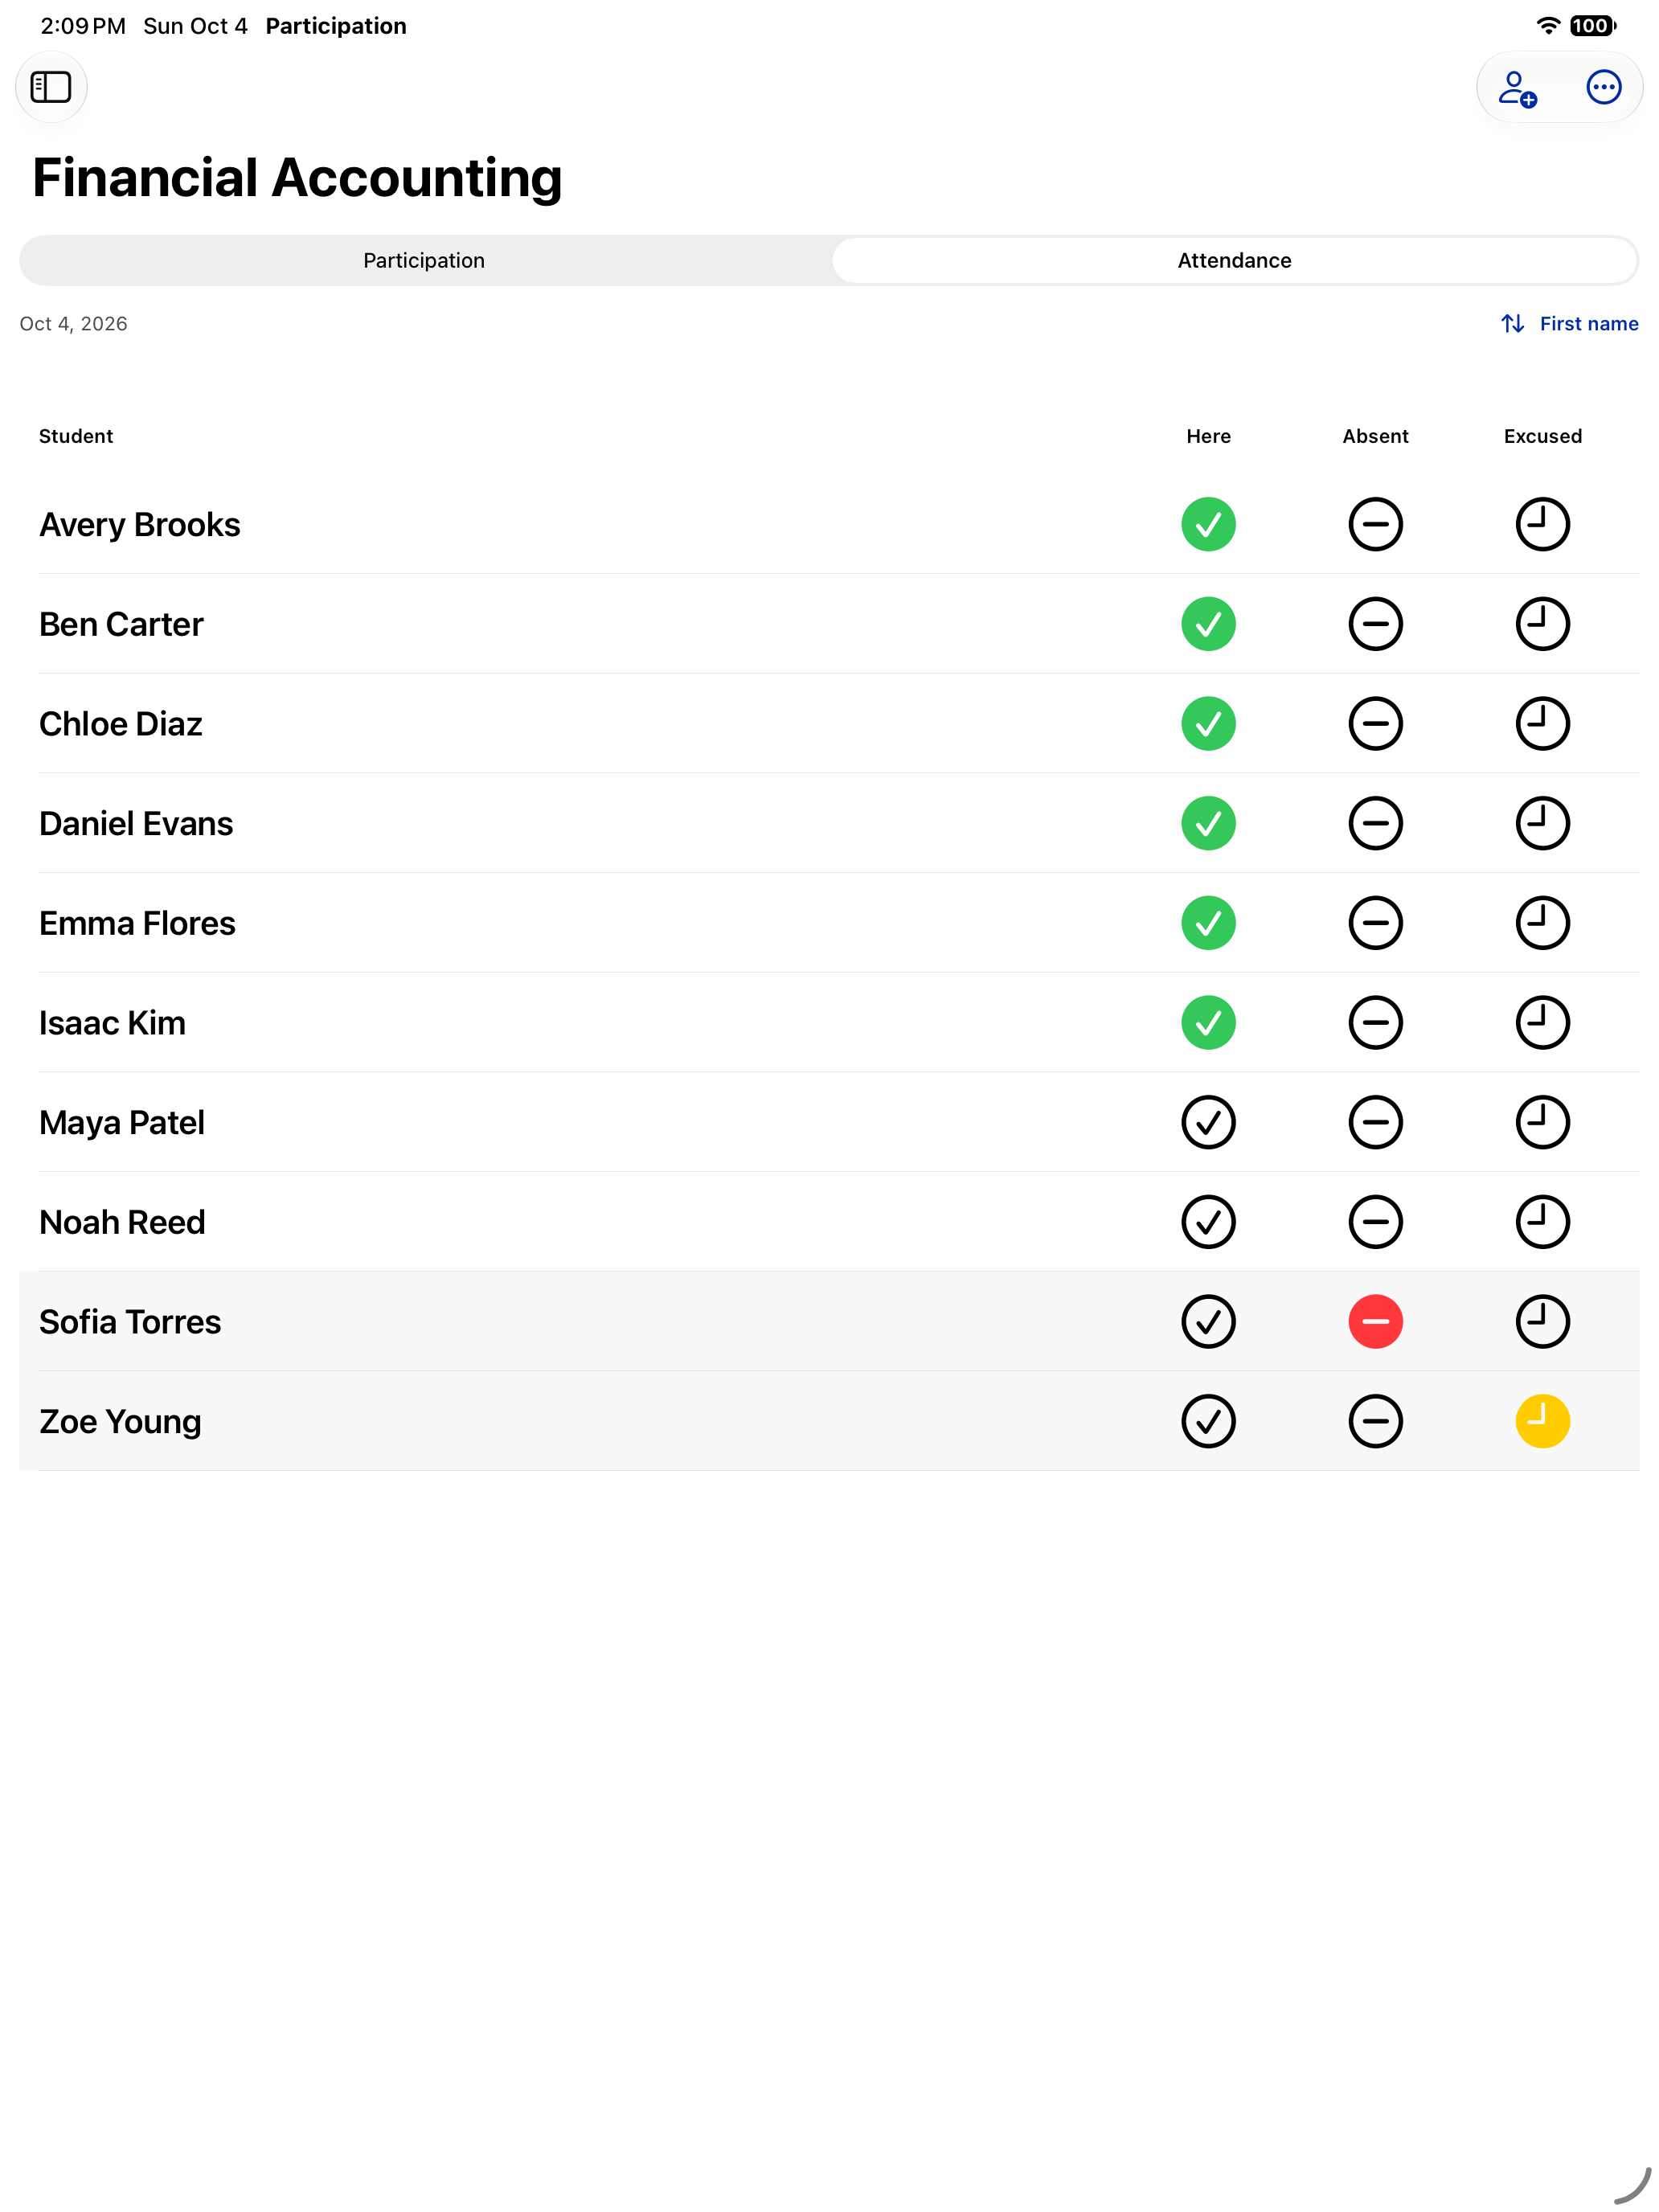The height and width of the screenshot is (2212, 1659).
Task: Select the Daniel Evans name
Action: click(x=136, y=824)
